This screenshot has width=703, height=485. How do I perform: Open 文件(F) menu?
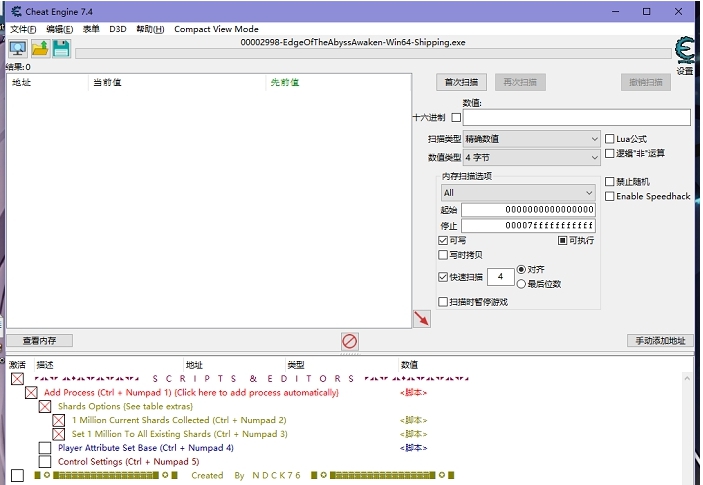point(23,29)
